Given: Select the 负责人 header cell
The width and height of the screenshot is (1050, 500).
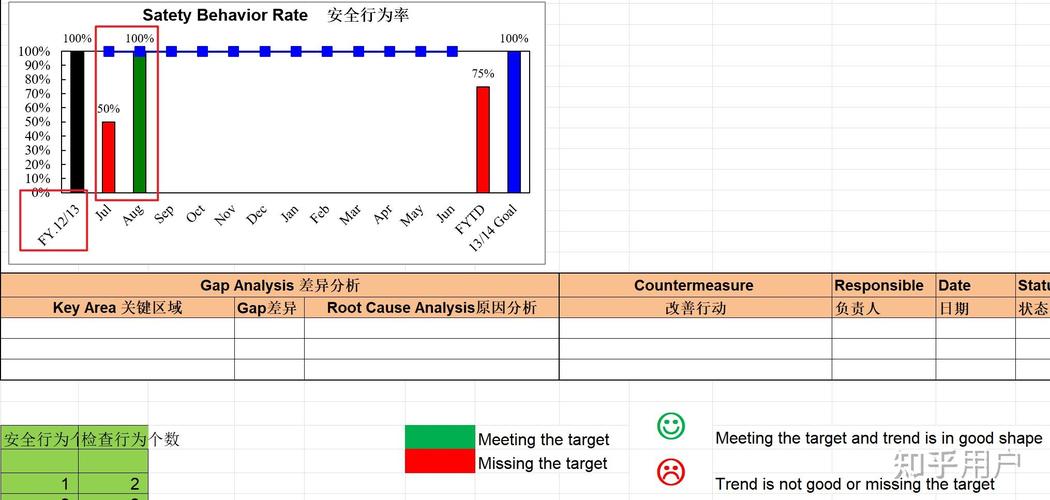Looking at the screenshot, I should tap(884, 307).
